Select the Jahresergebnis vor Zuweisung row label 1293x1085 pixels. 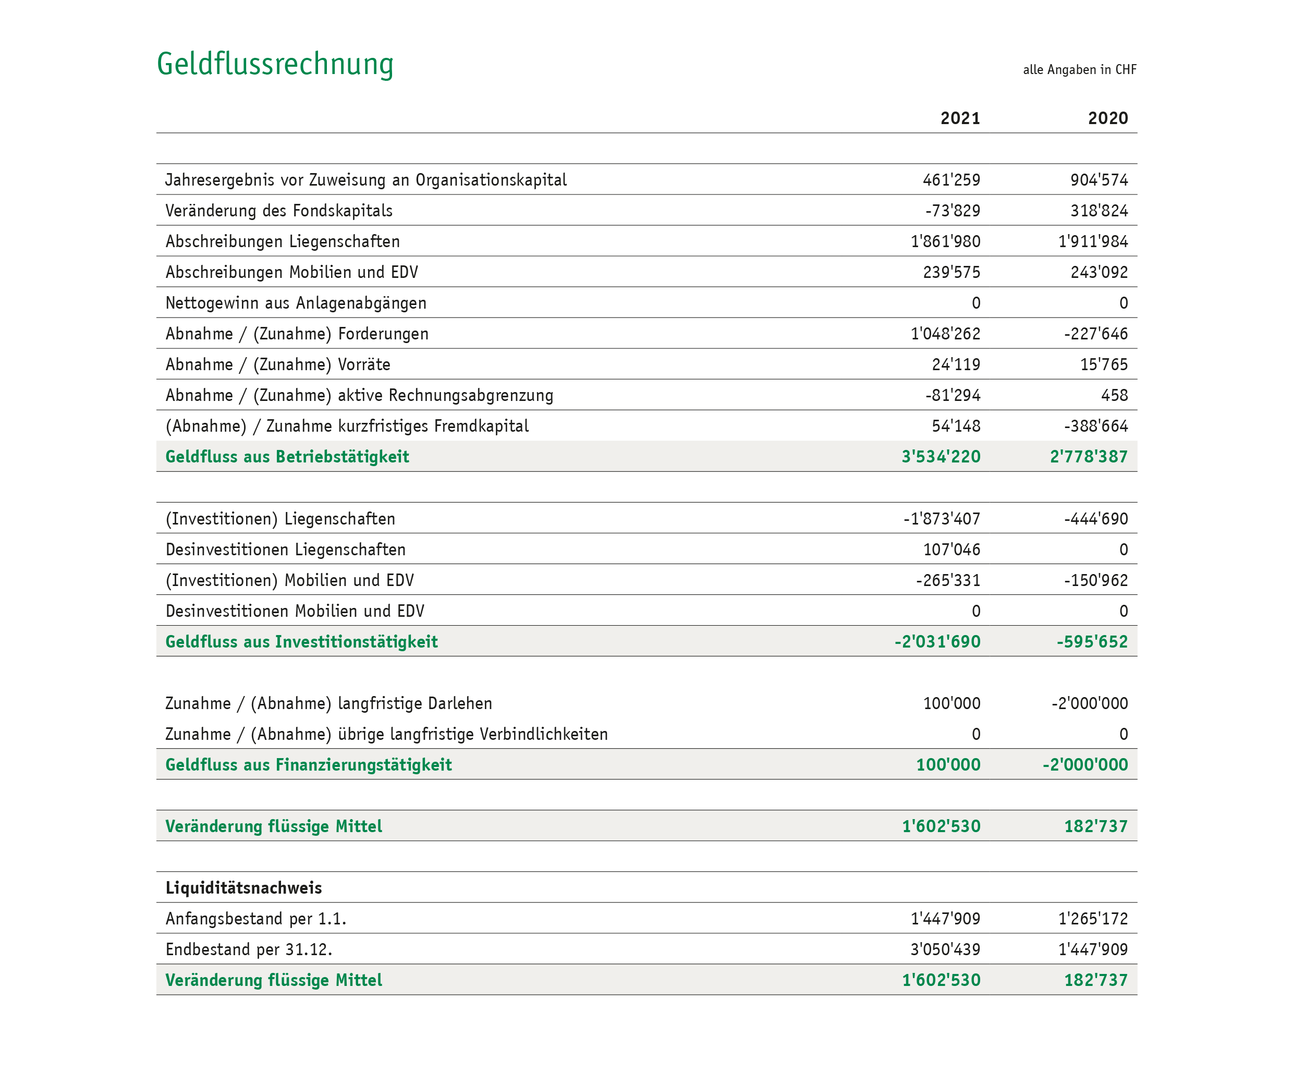click(x=366, y=180)
